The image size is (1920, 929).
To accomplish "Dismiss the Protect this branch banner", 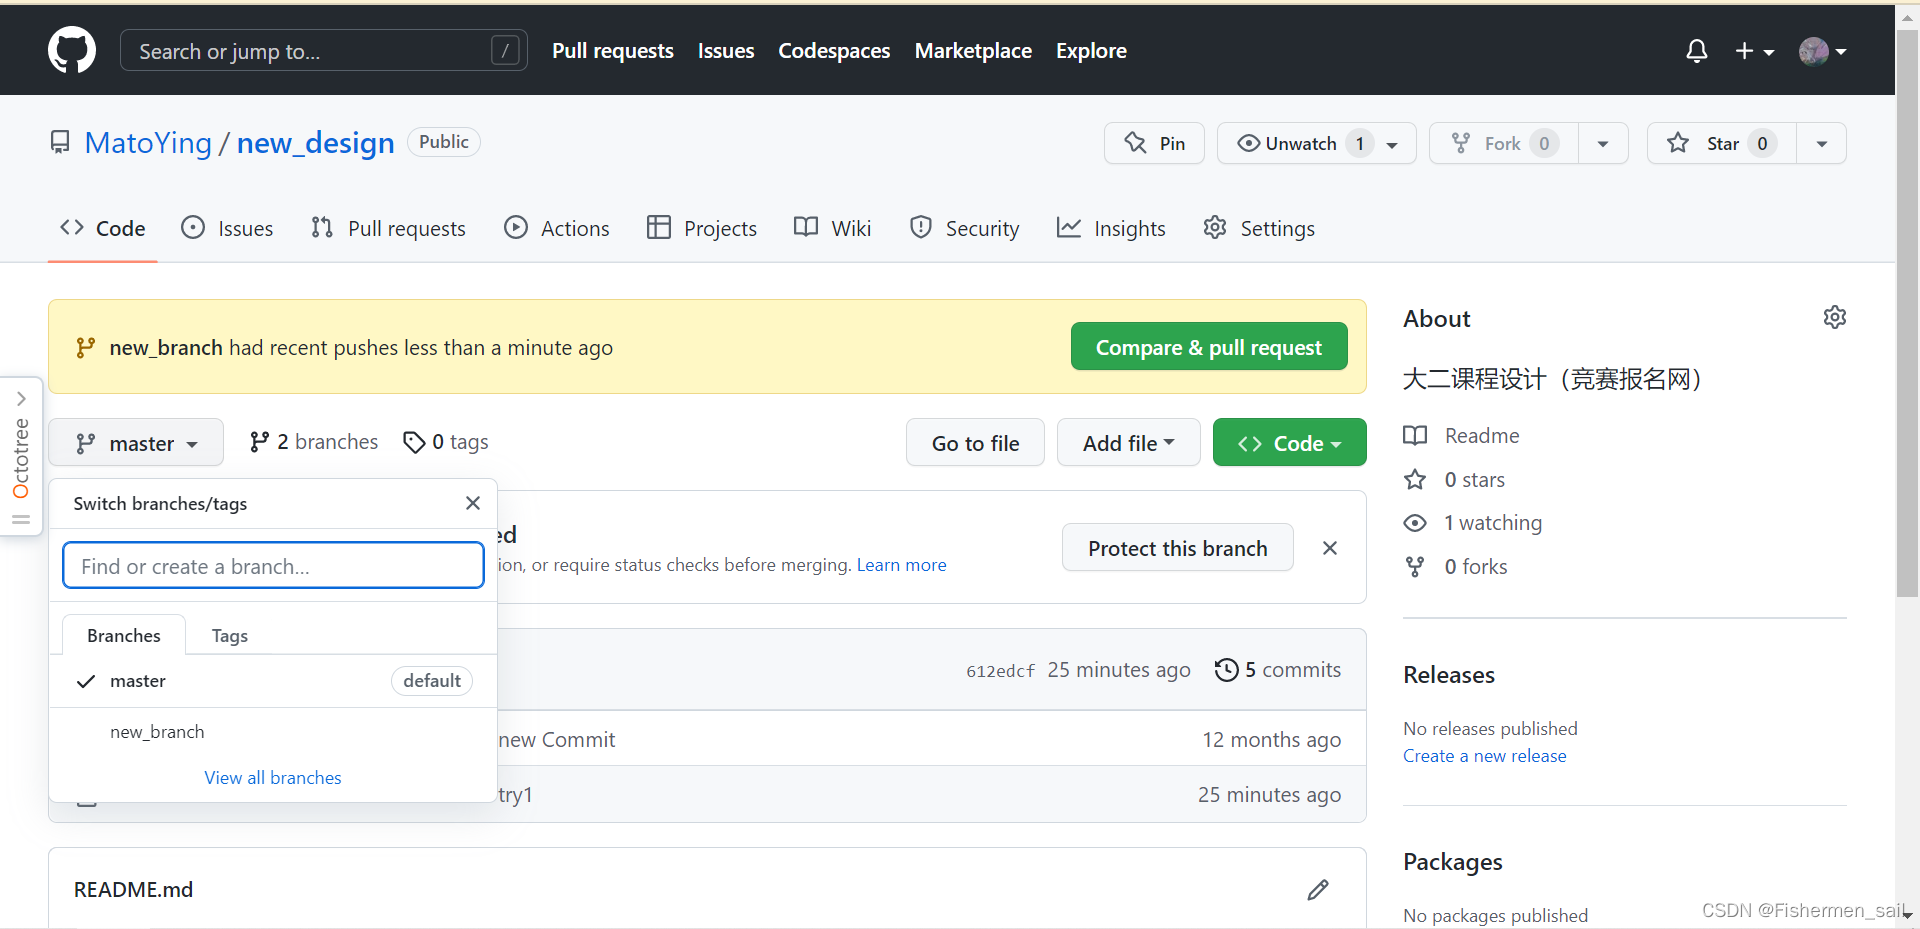I will (x=1330, y=548).
